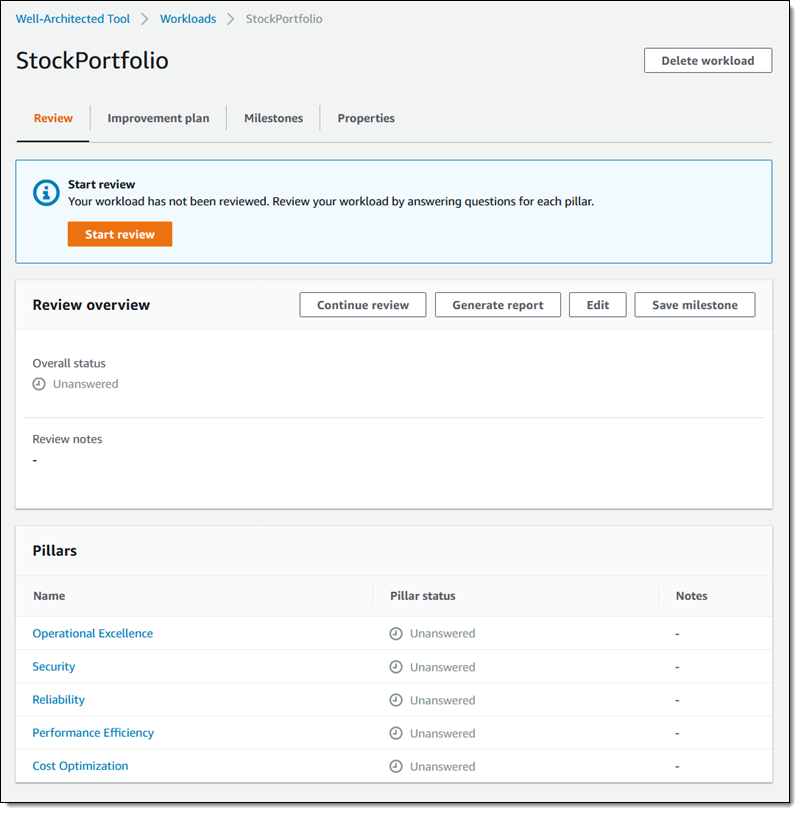
Task: Select the Review tab
Action: (x=53, y=118)
